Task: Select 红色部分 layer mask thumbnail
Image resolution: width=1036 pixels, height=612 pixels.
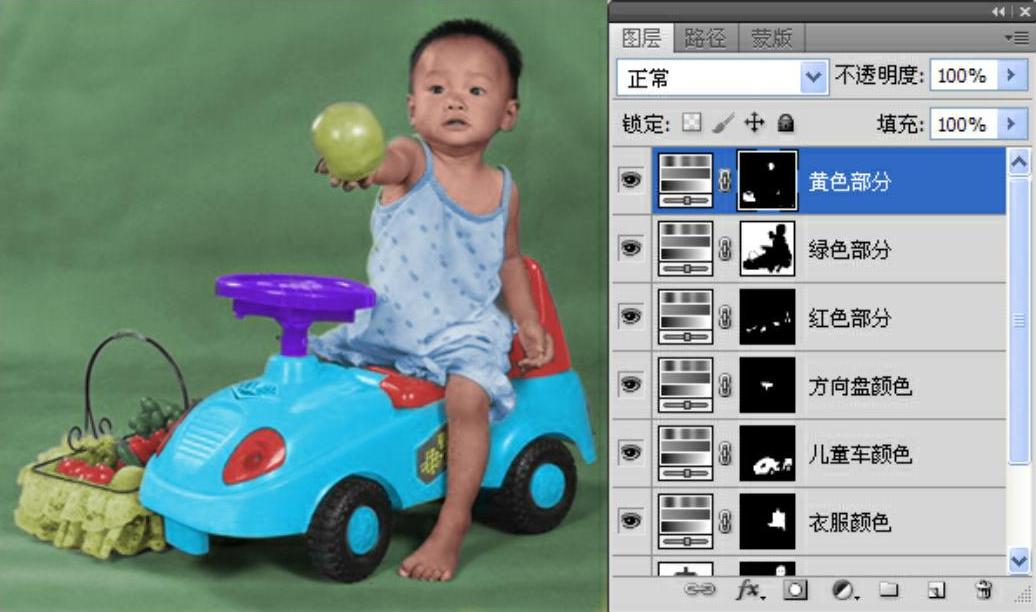Action: pos(767,317)
